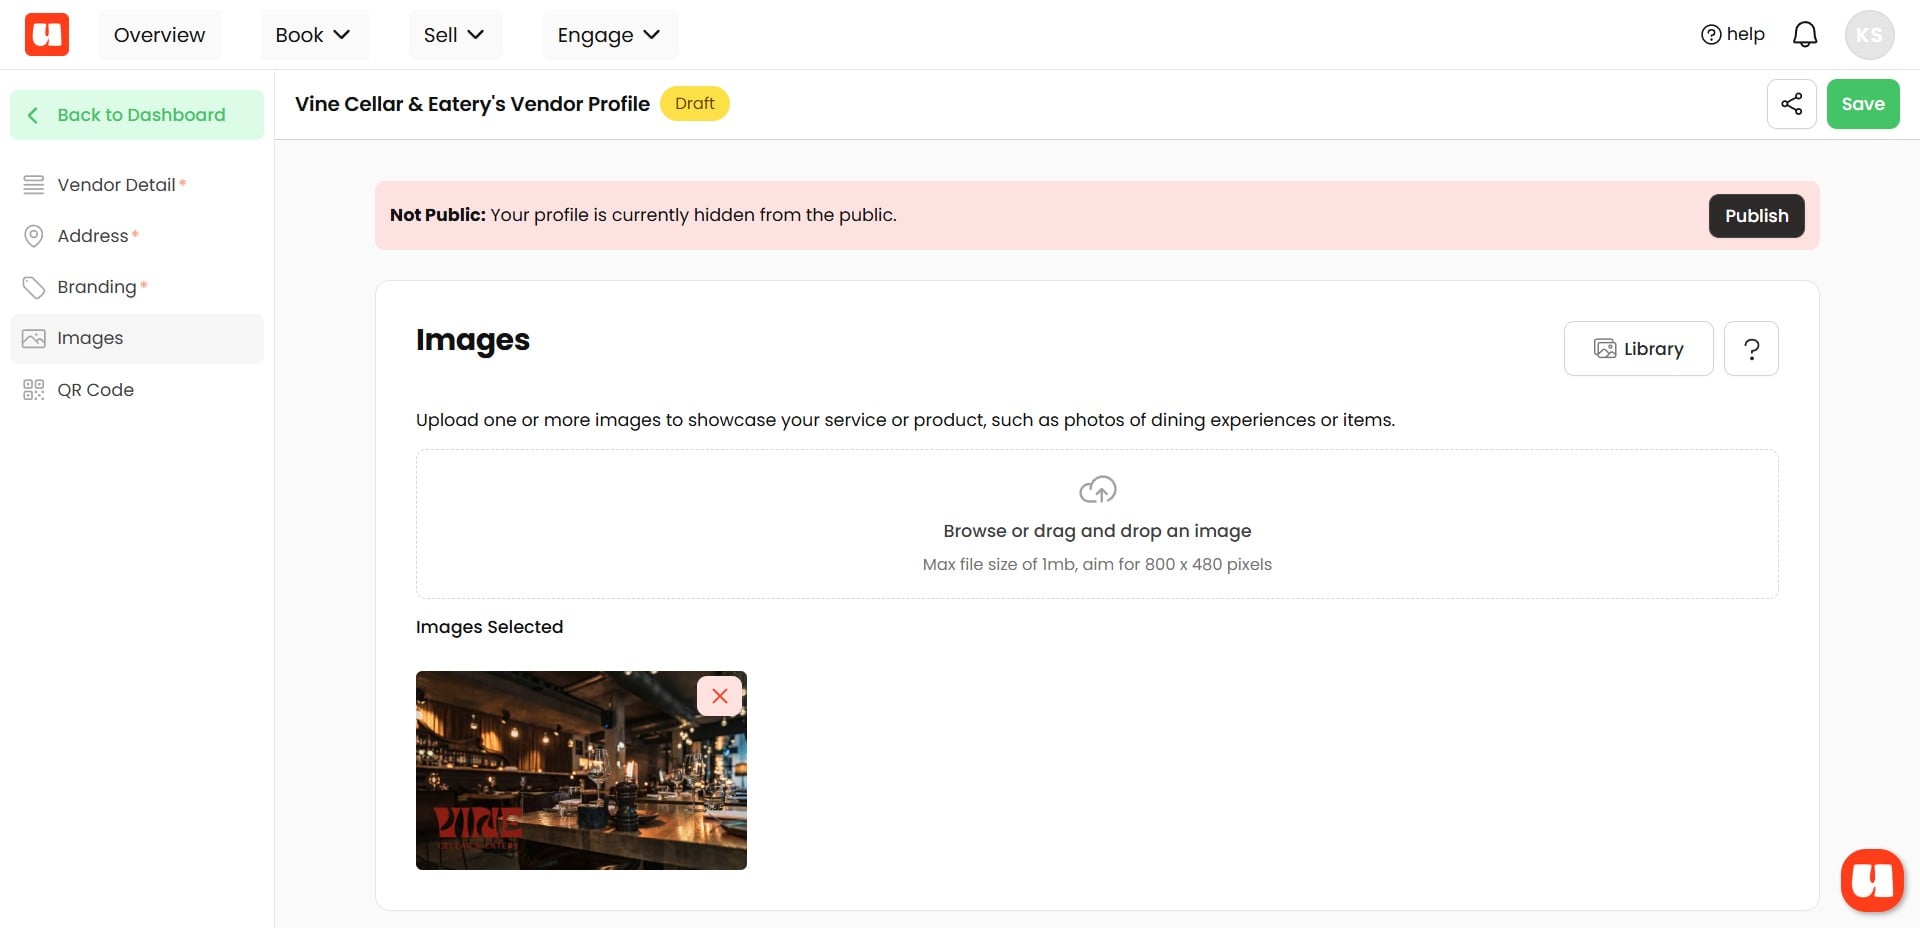Open the Sell dropdown menu
The height and width of the screenshot is (928, 1920).
click(455, 34)
